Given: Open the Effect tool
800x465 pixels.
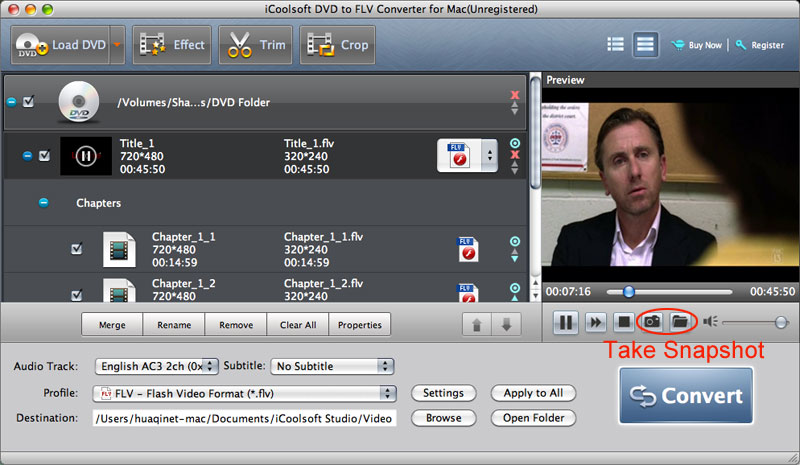Looking at the screenshot, I should (x=171, y=45).
